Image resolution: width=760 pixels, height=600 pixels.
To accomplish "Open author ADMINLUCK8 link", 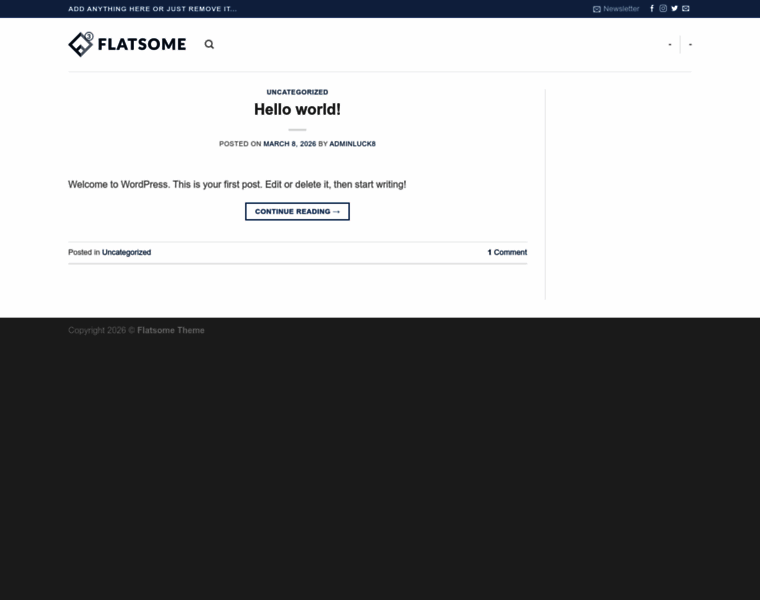I will 352,144.
